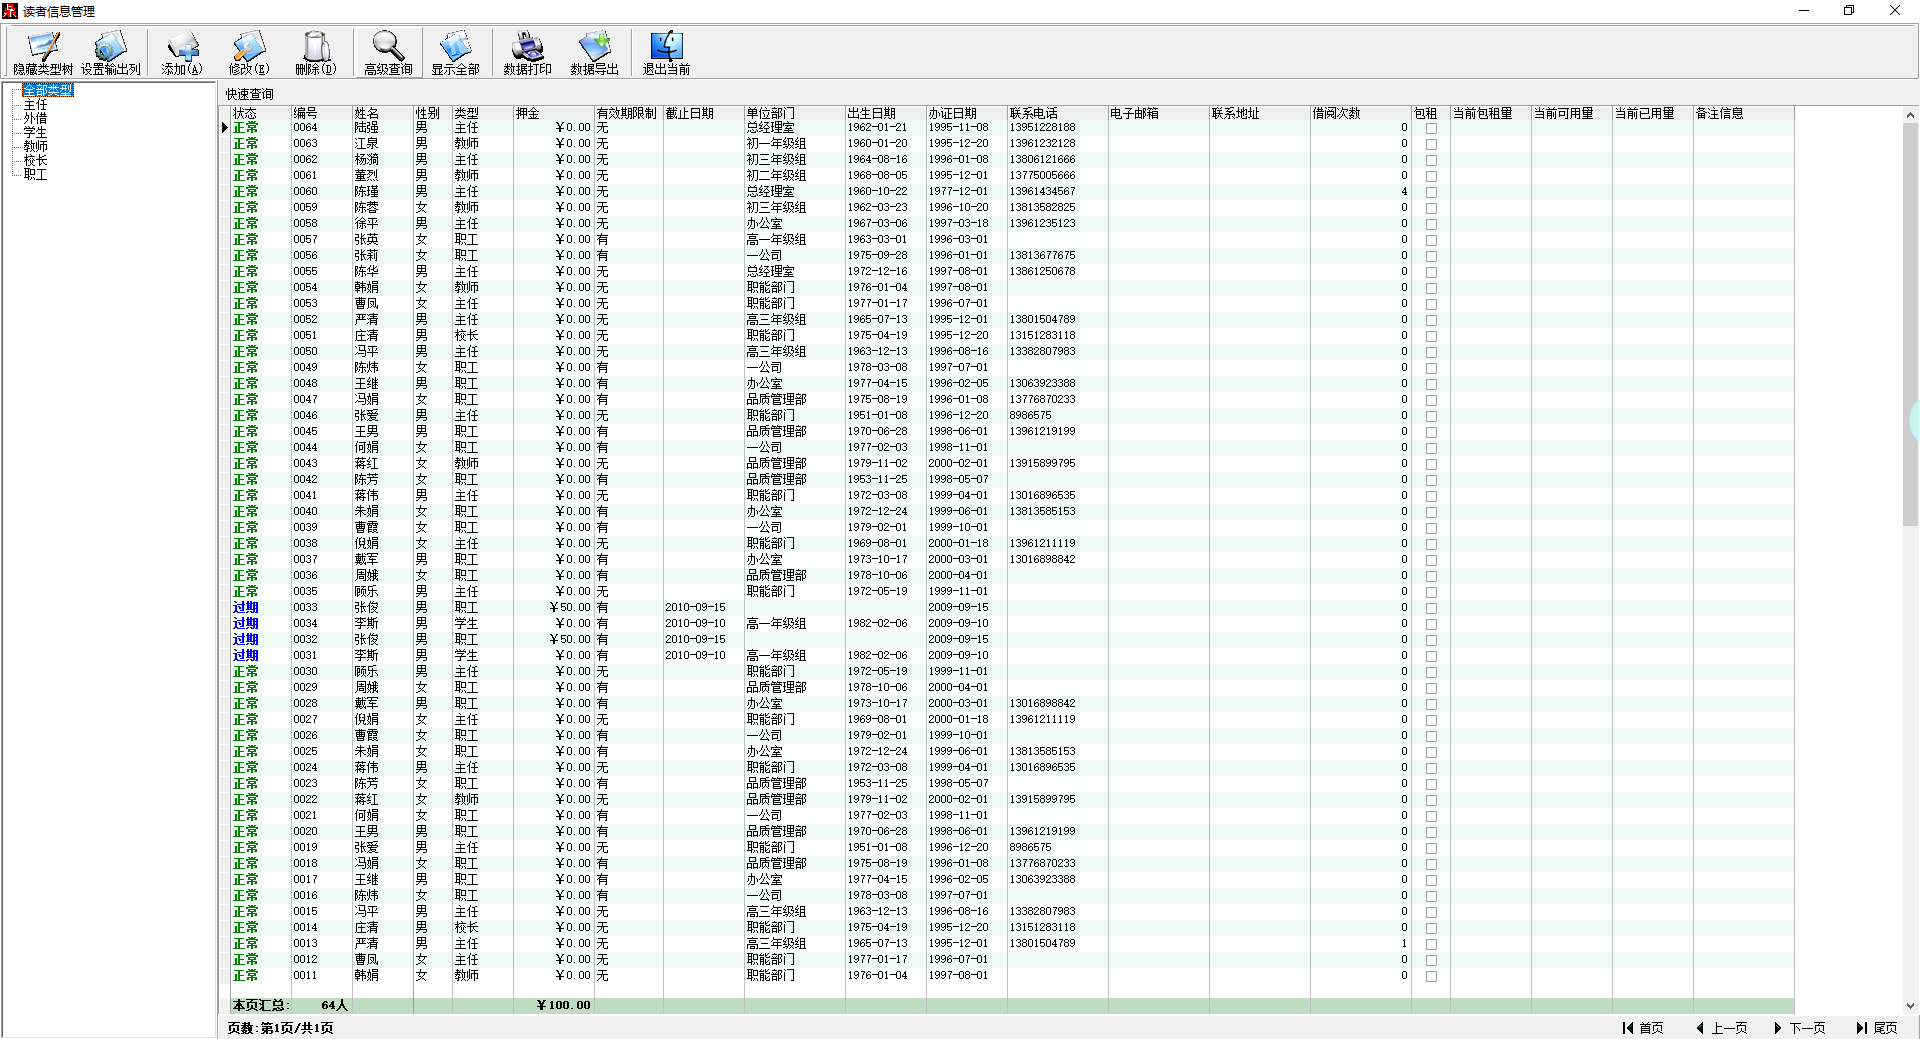Viewport: 1920px width, 1039px height.
Task: Select the name 陆强 in row 0064
Action: tap(366, 128)
